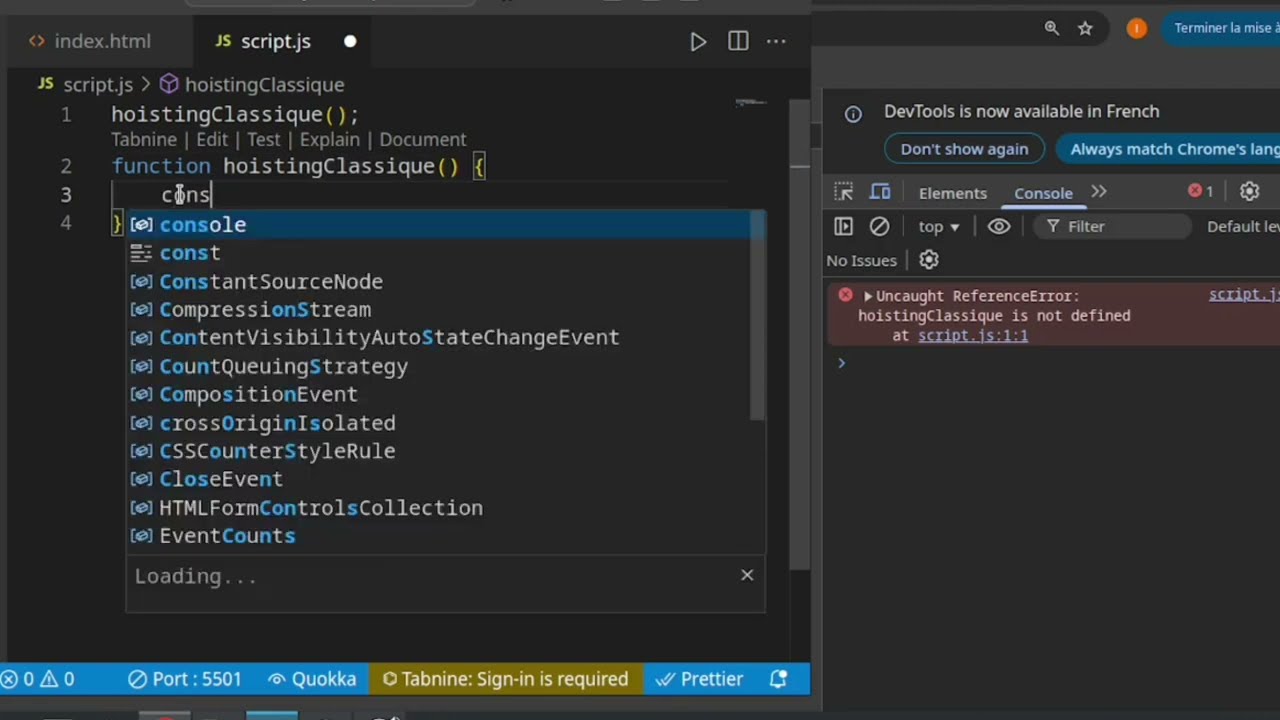This screenshot has width=1280, height=720.
Task: Open the Chrome profile avatar
Action: pyautogui.click(x=1136, y=28)
